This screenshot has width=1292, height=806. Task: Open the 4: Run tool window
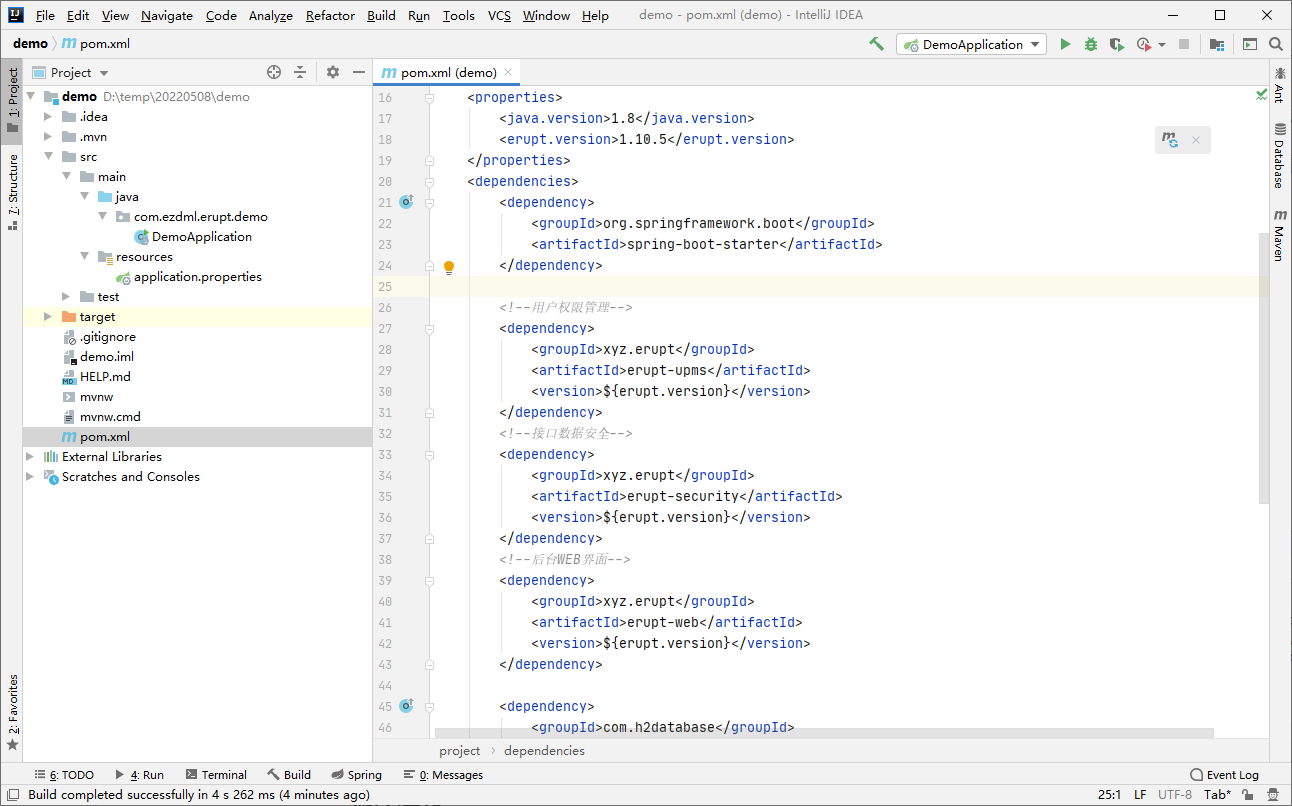pyautogui.click(x=140, y=775)
